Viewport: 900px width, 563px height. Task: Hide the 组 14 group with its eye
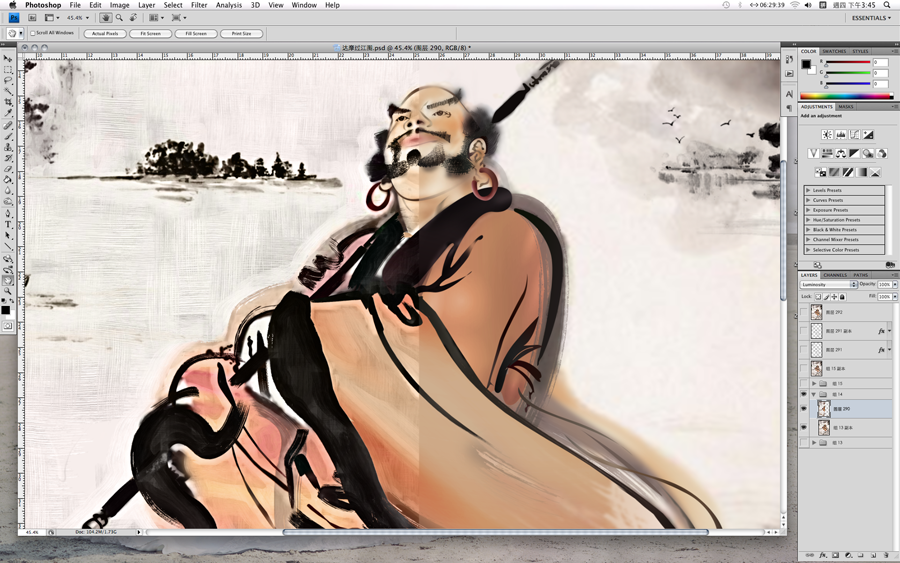tap(804, 394)
